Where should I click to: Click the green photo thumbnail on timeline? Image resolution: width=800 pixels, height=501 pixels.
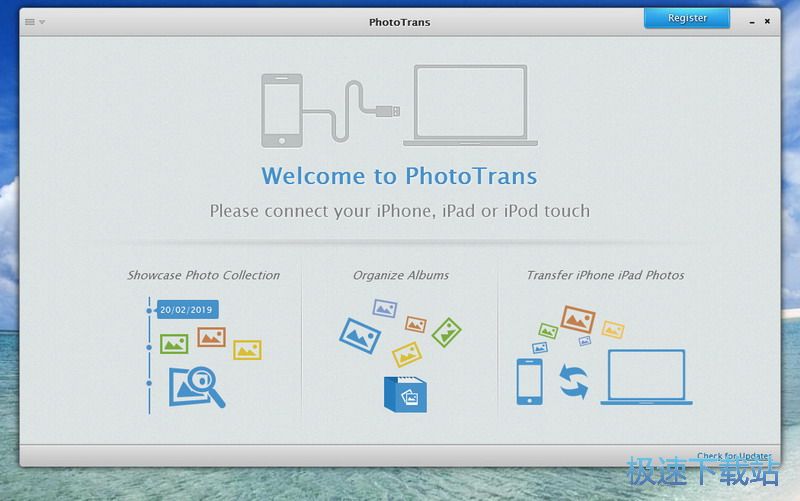(x=175, y=343)
